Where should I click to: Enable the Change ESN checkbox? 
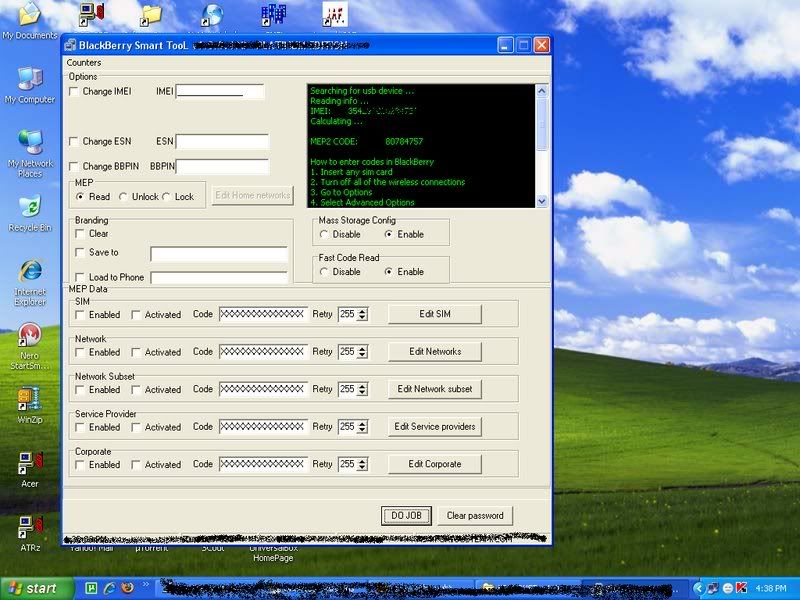(74, 141)
